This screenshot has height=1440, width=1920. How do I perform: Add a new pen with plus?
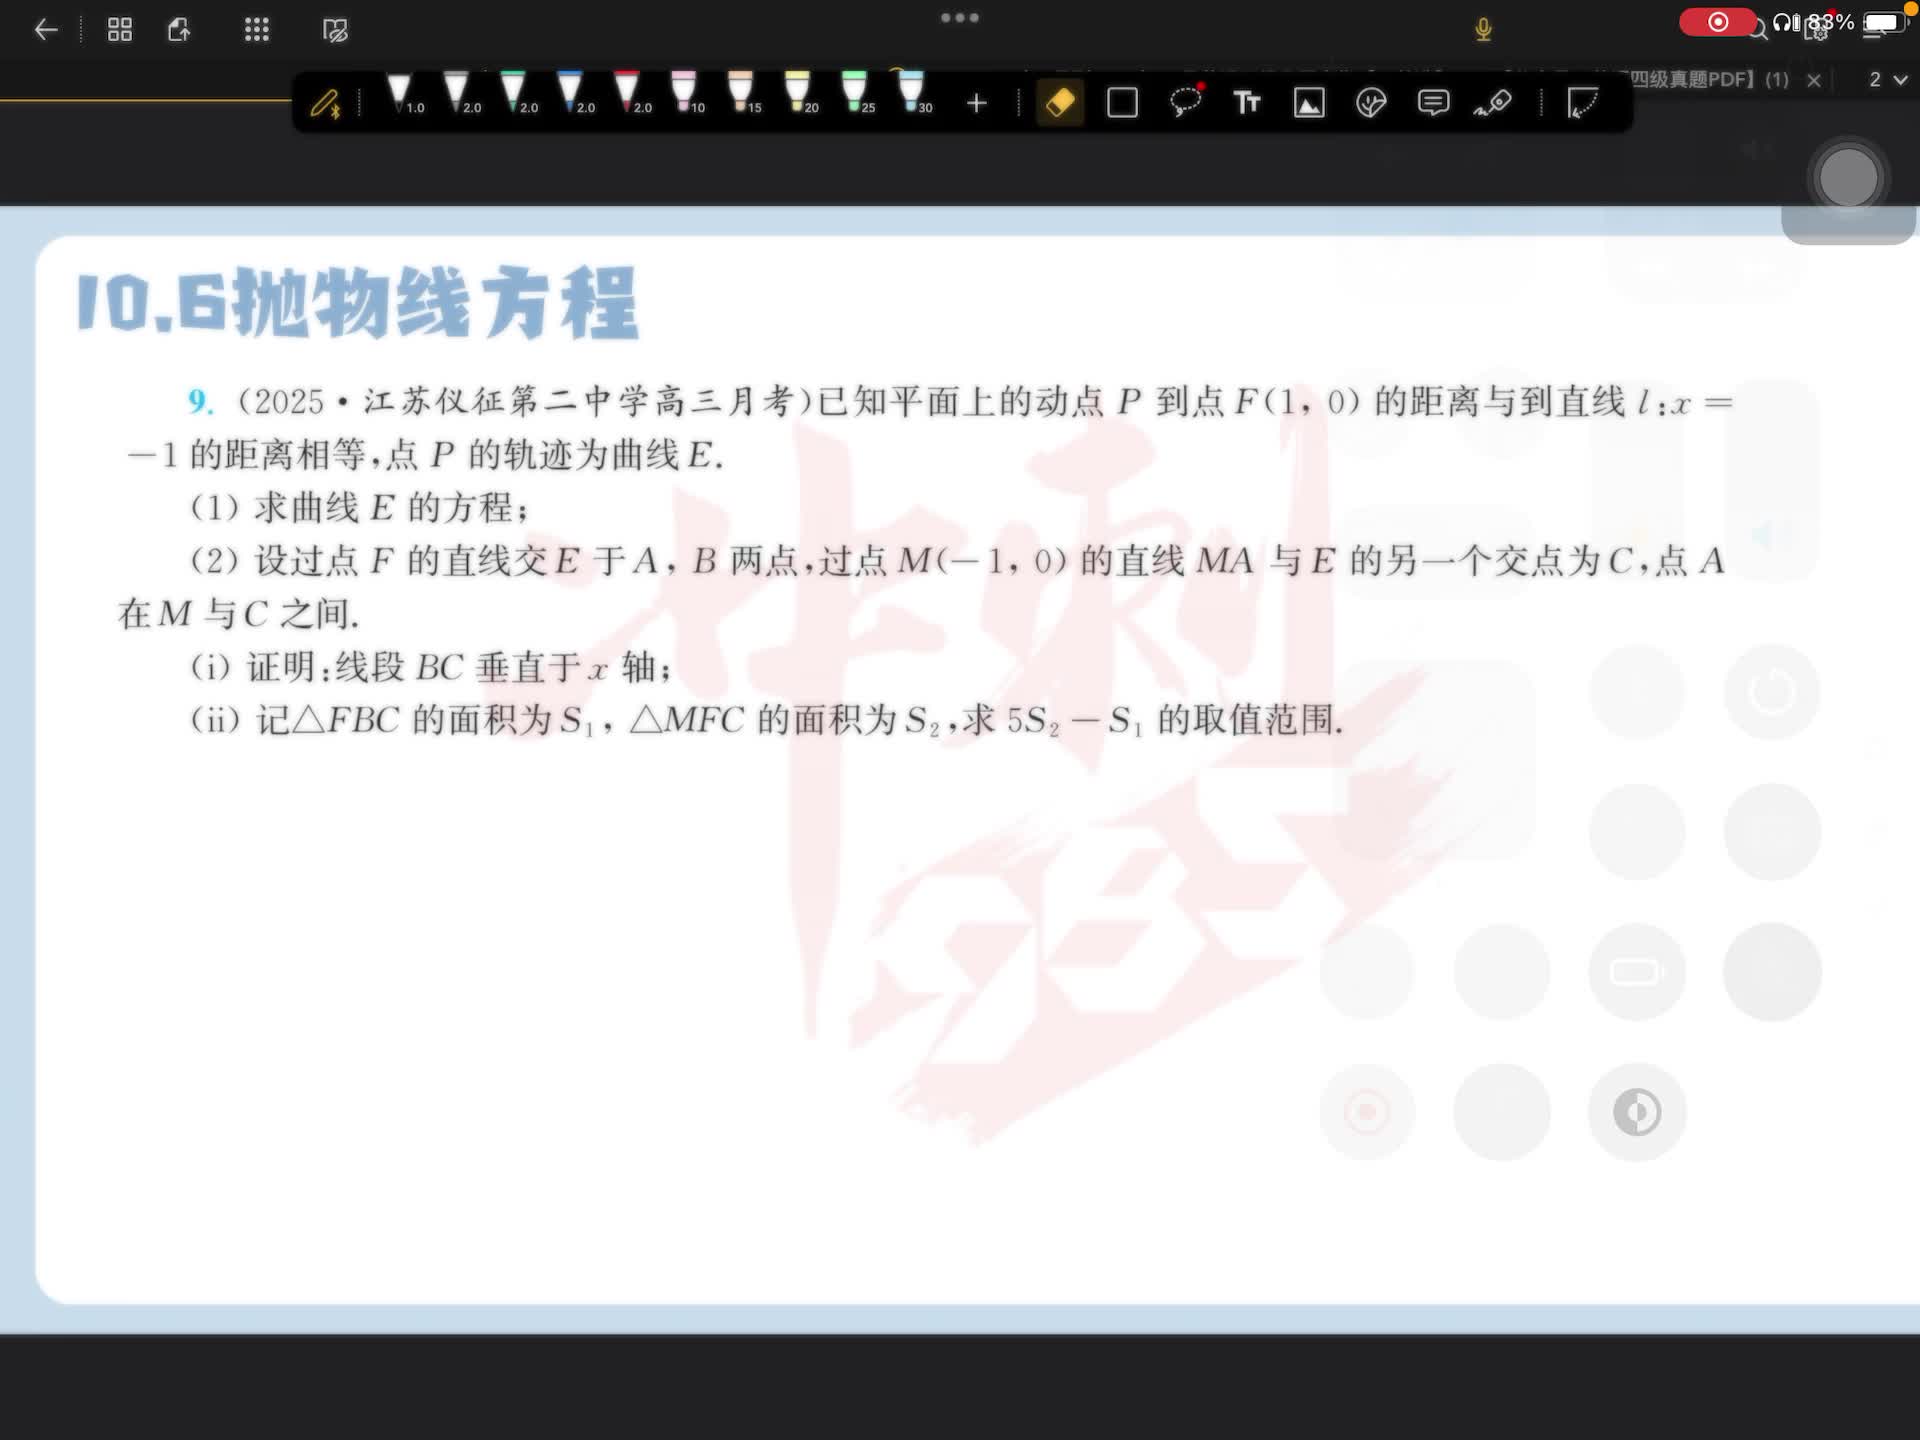point(977,103)
